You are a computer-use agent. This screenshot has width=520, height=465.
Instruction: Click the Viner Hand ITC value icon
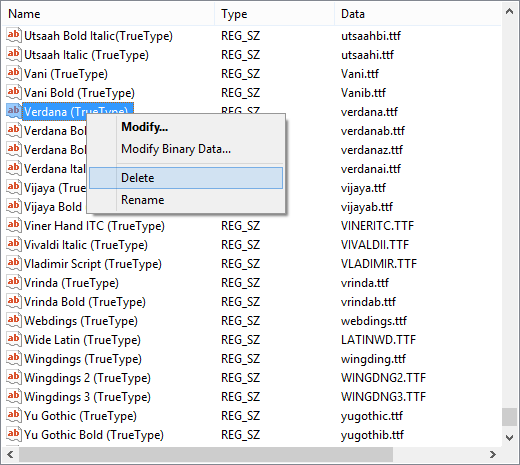tap(13, 225)
